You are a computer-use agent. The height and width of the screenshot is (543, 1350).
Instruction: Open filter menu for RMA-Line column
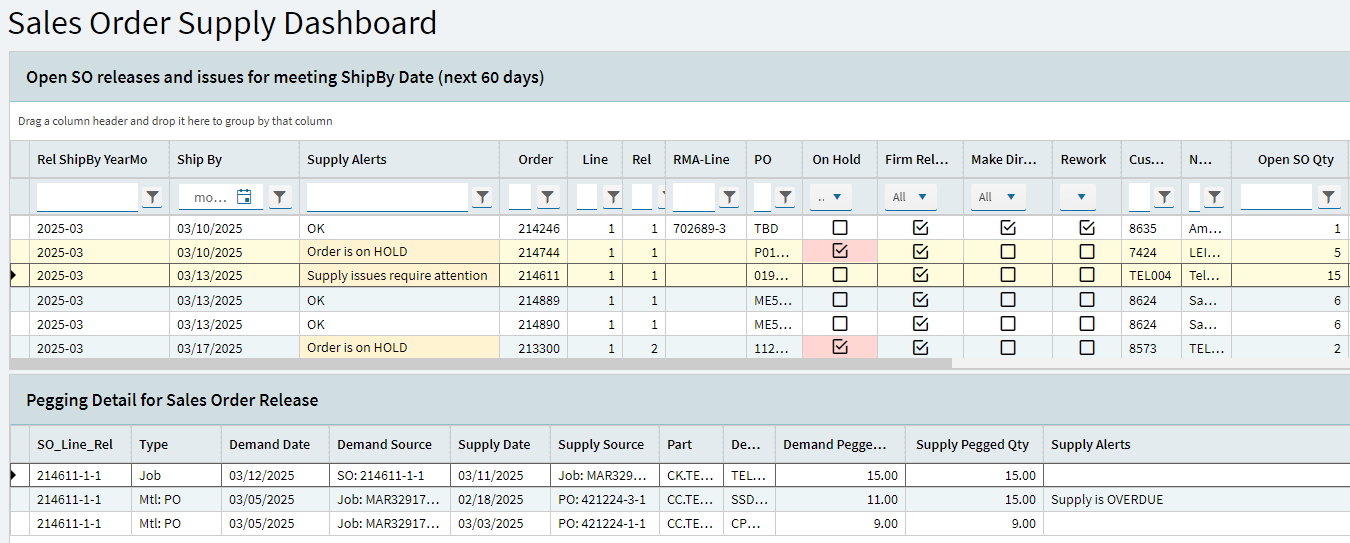coord(730,197)
